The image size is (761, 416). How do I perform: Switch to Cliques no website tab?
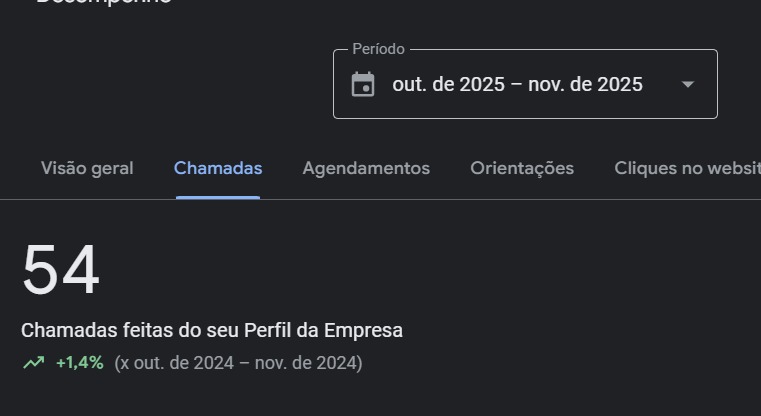click(x=686, y=168)
